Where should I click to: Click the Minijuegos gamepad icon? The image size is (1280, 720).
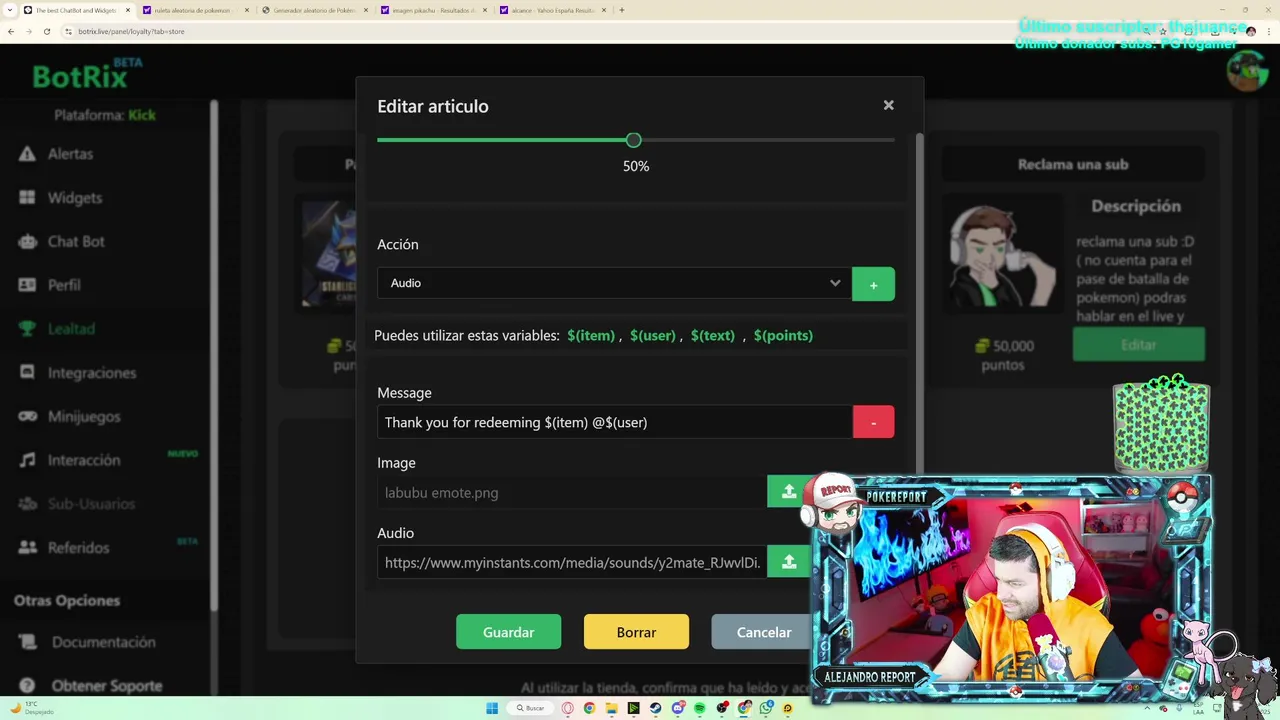(x=28, y=416)
